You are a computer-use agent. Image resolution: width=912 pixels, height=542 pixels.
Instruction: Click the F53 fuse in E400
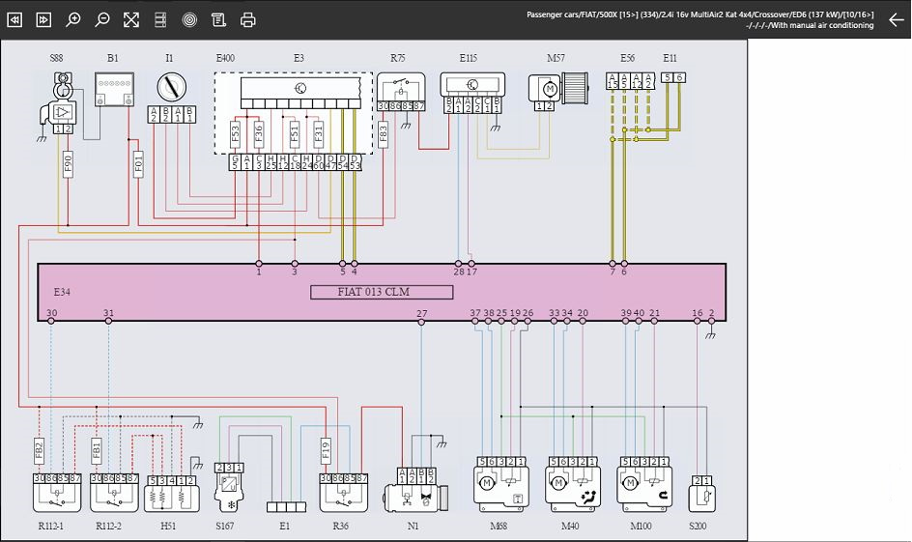(236, 134)
